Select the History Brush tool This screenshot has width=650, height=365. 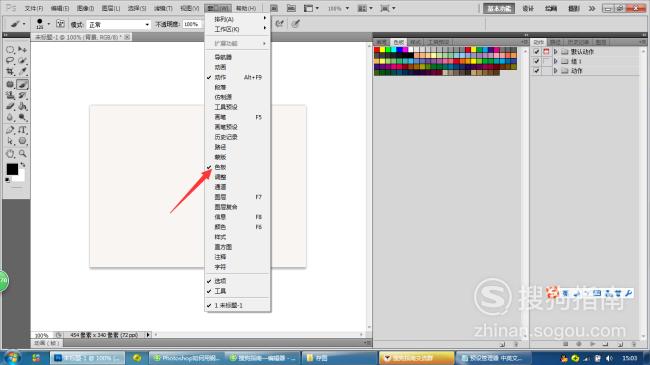pyautogui.click(x=22, y=95)
